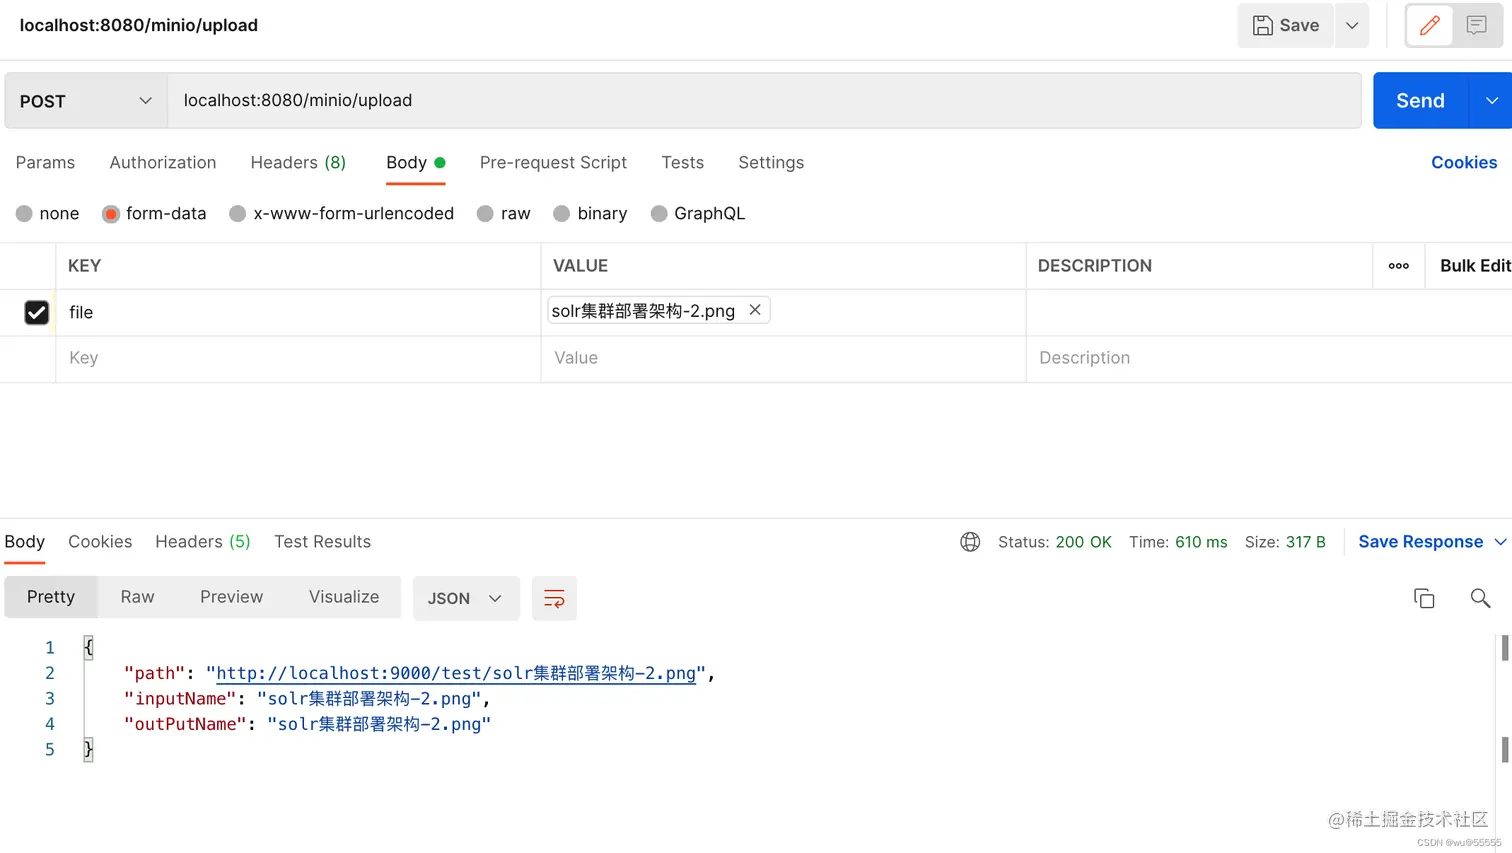This screenshot has width=1512, height=853.
Task: Click Save Response
Action: pyautogui.click(x=1420, y=542)
